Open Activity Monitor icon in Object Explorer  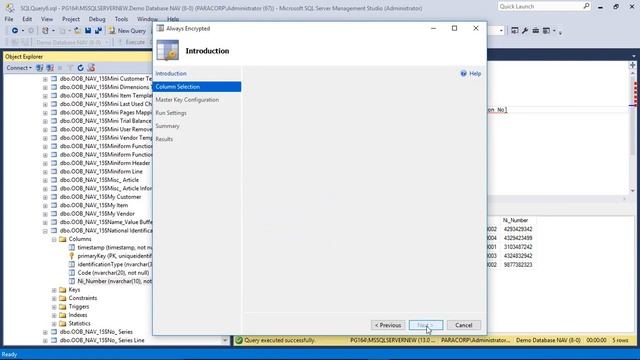[x=91, y=68]
